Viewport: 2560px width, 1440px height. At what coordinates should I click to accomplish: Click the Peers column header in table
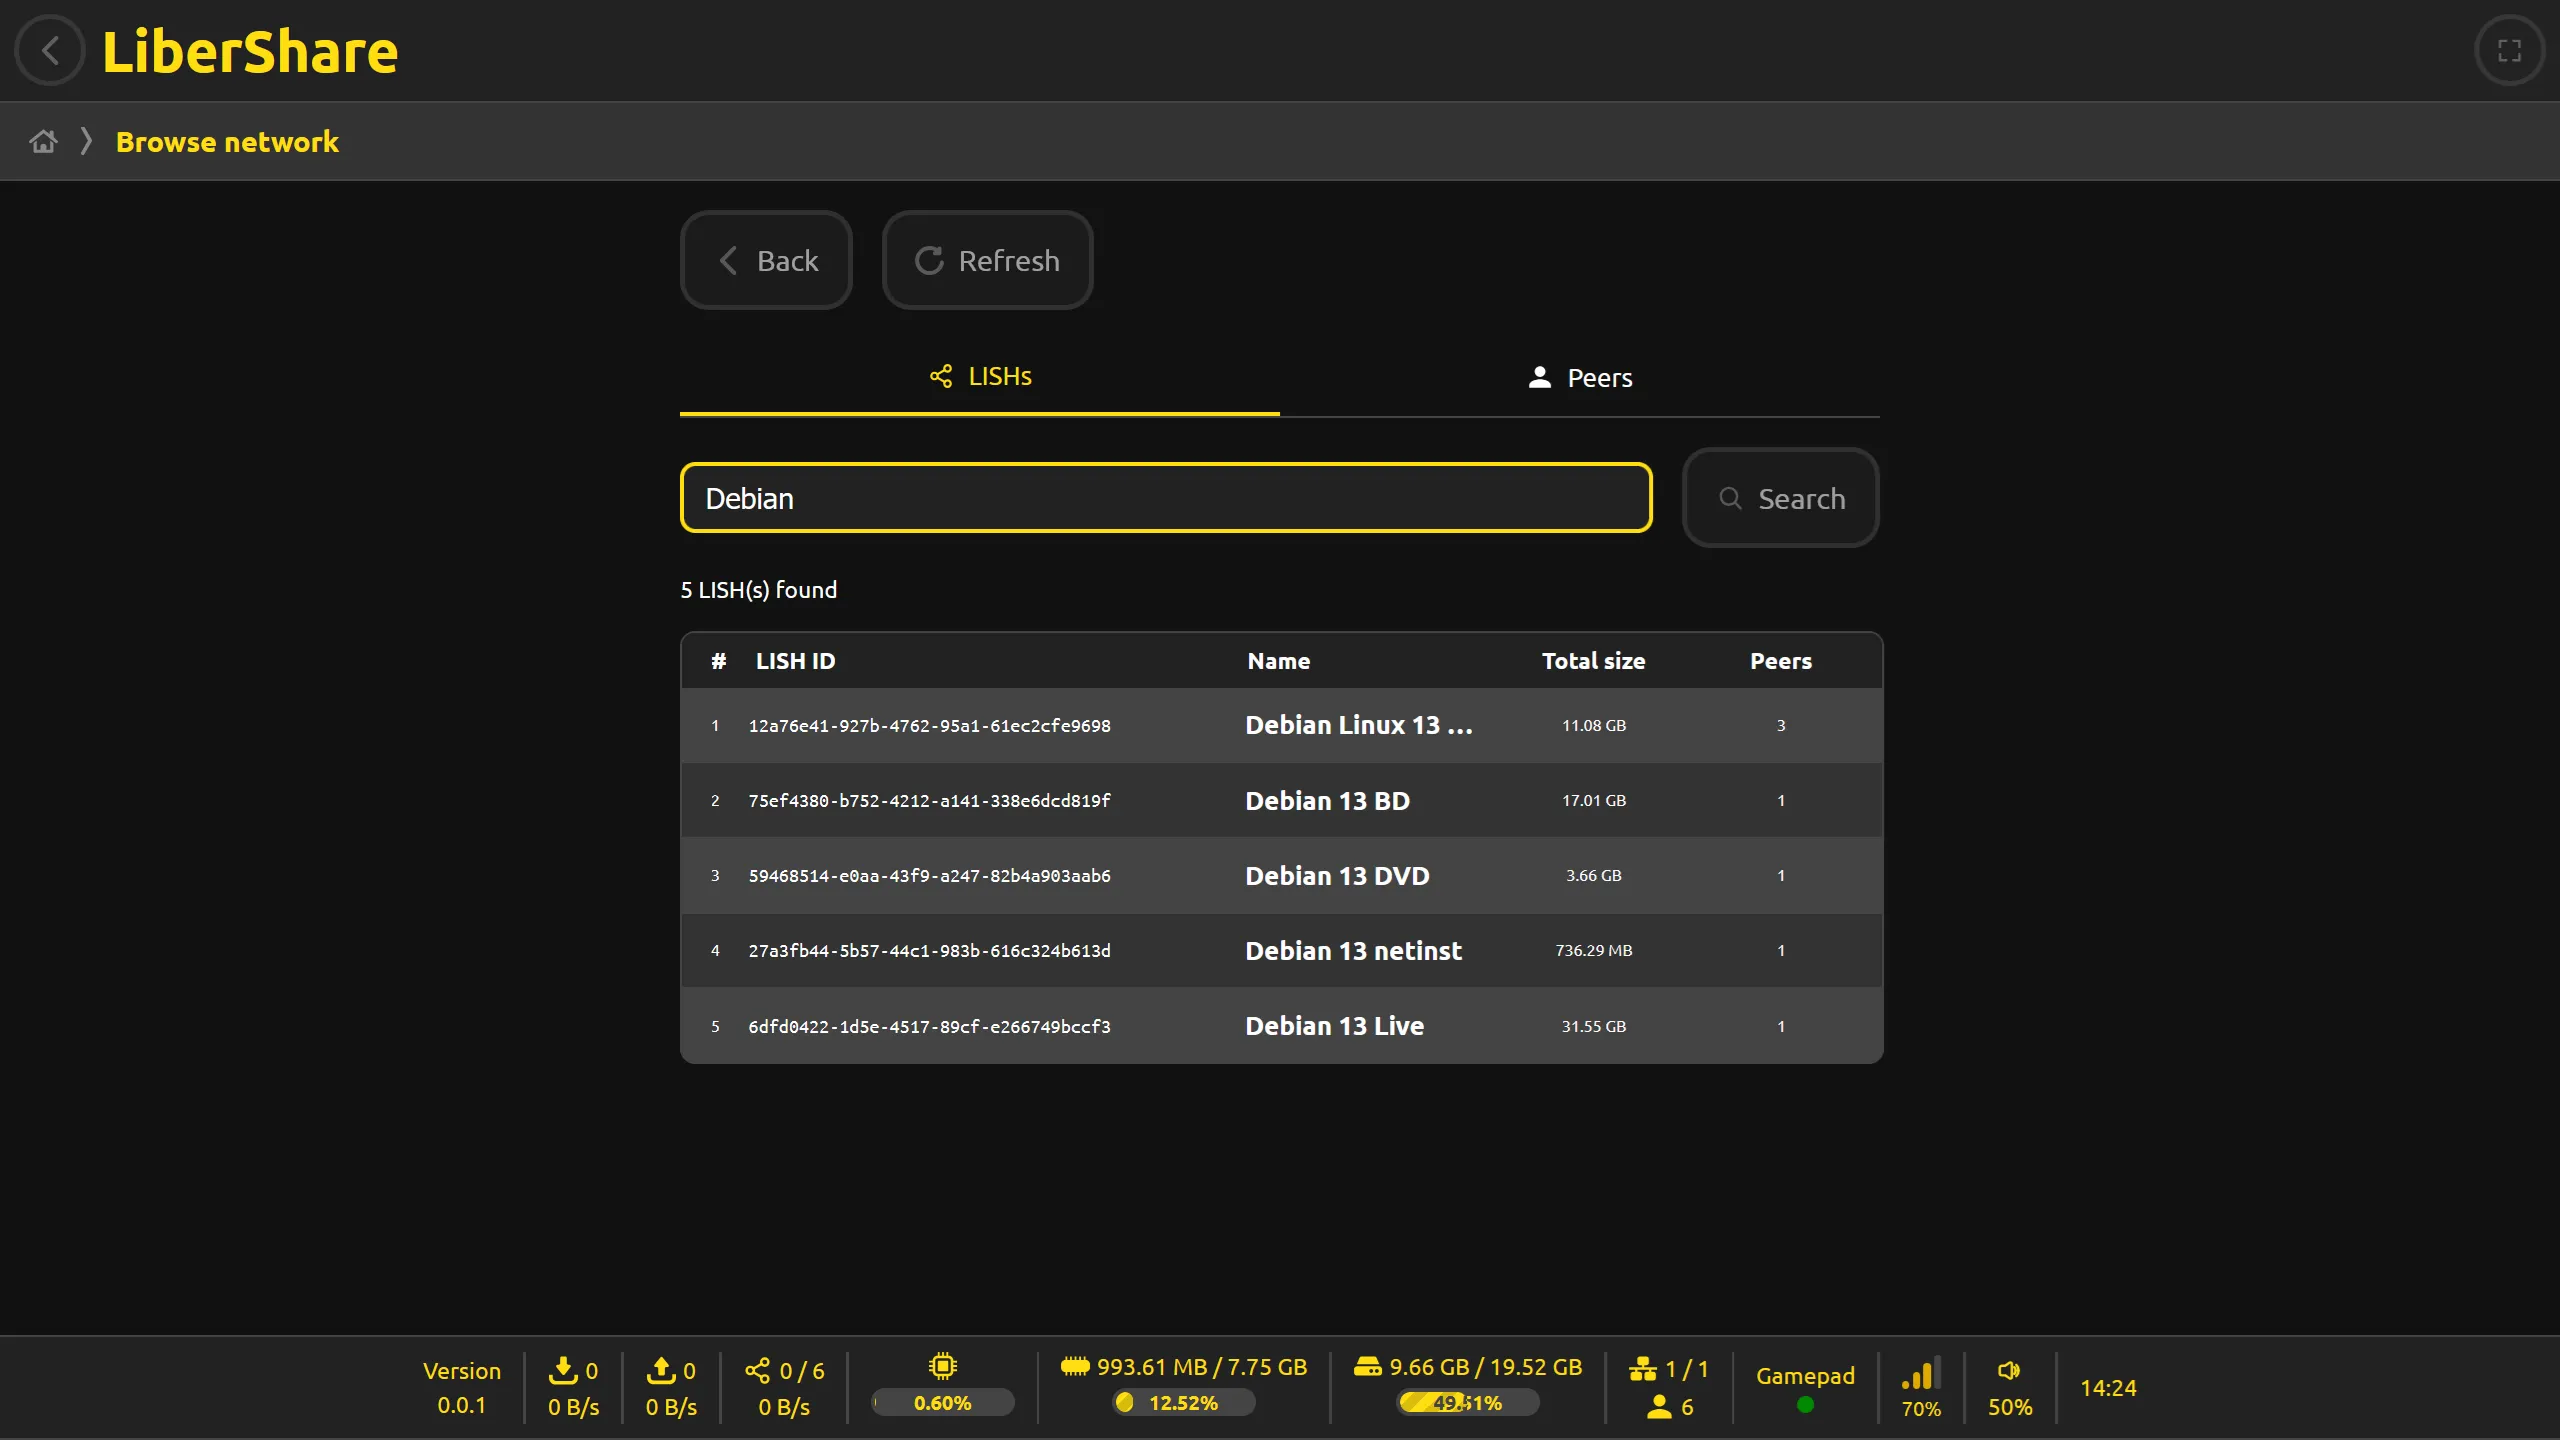pos(1780,661)
